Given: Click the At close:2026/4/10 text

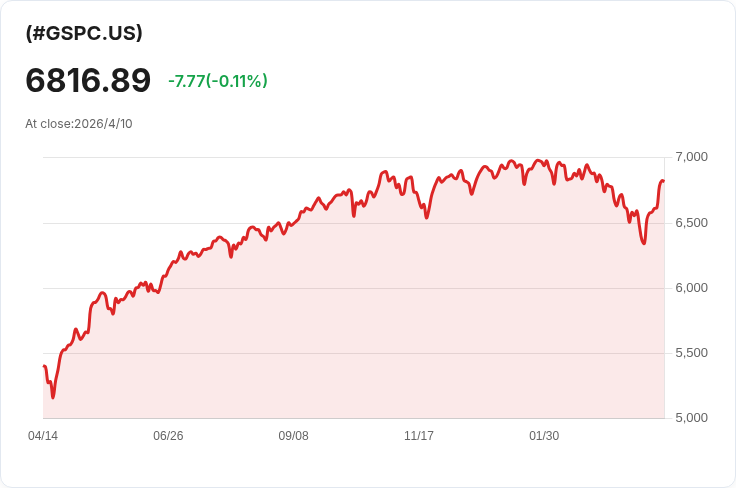Looking at the screenshot, I should (79, 124).
